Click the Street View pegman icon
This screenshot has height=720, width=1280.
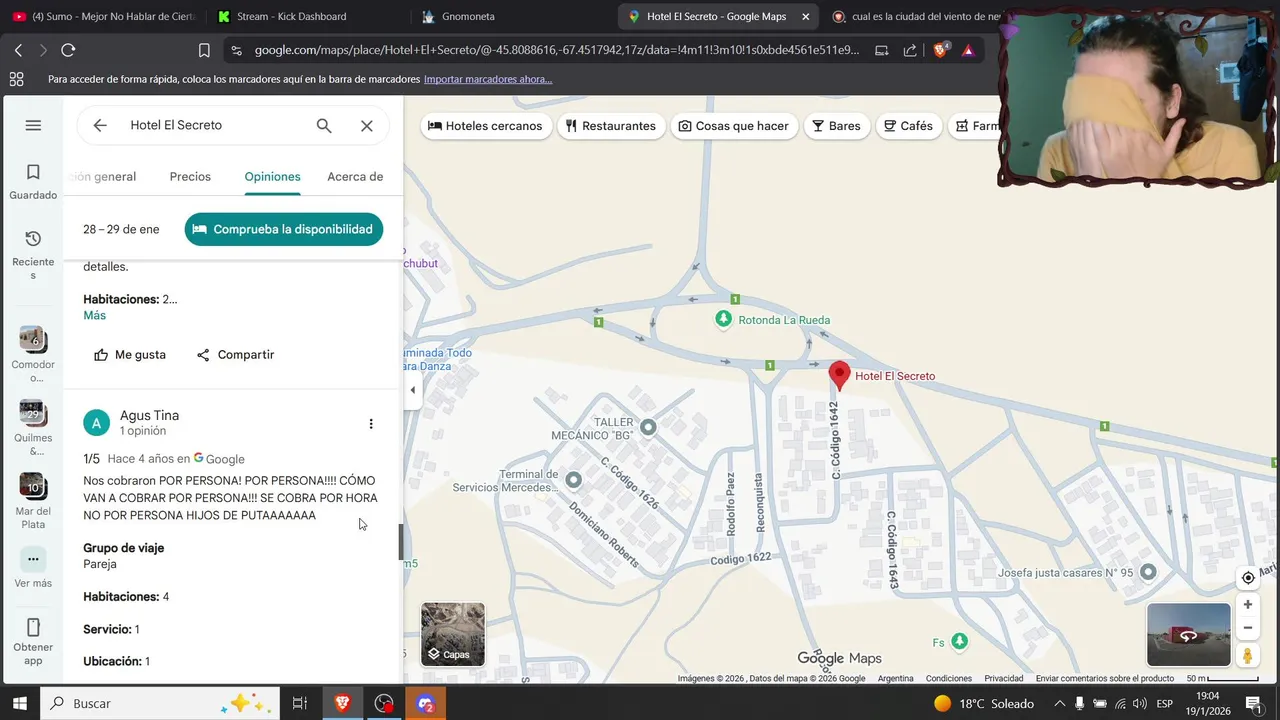1248,656
